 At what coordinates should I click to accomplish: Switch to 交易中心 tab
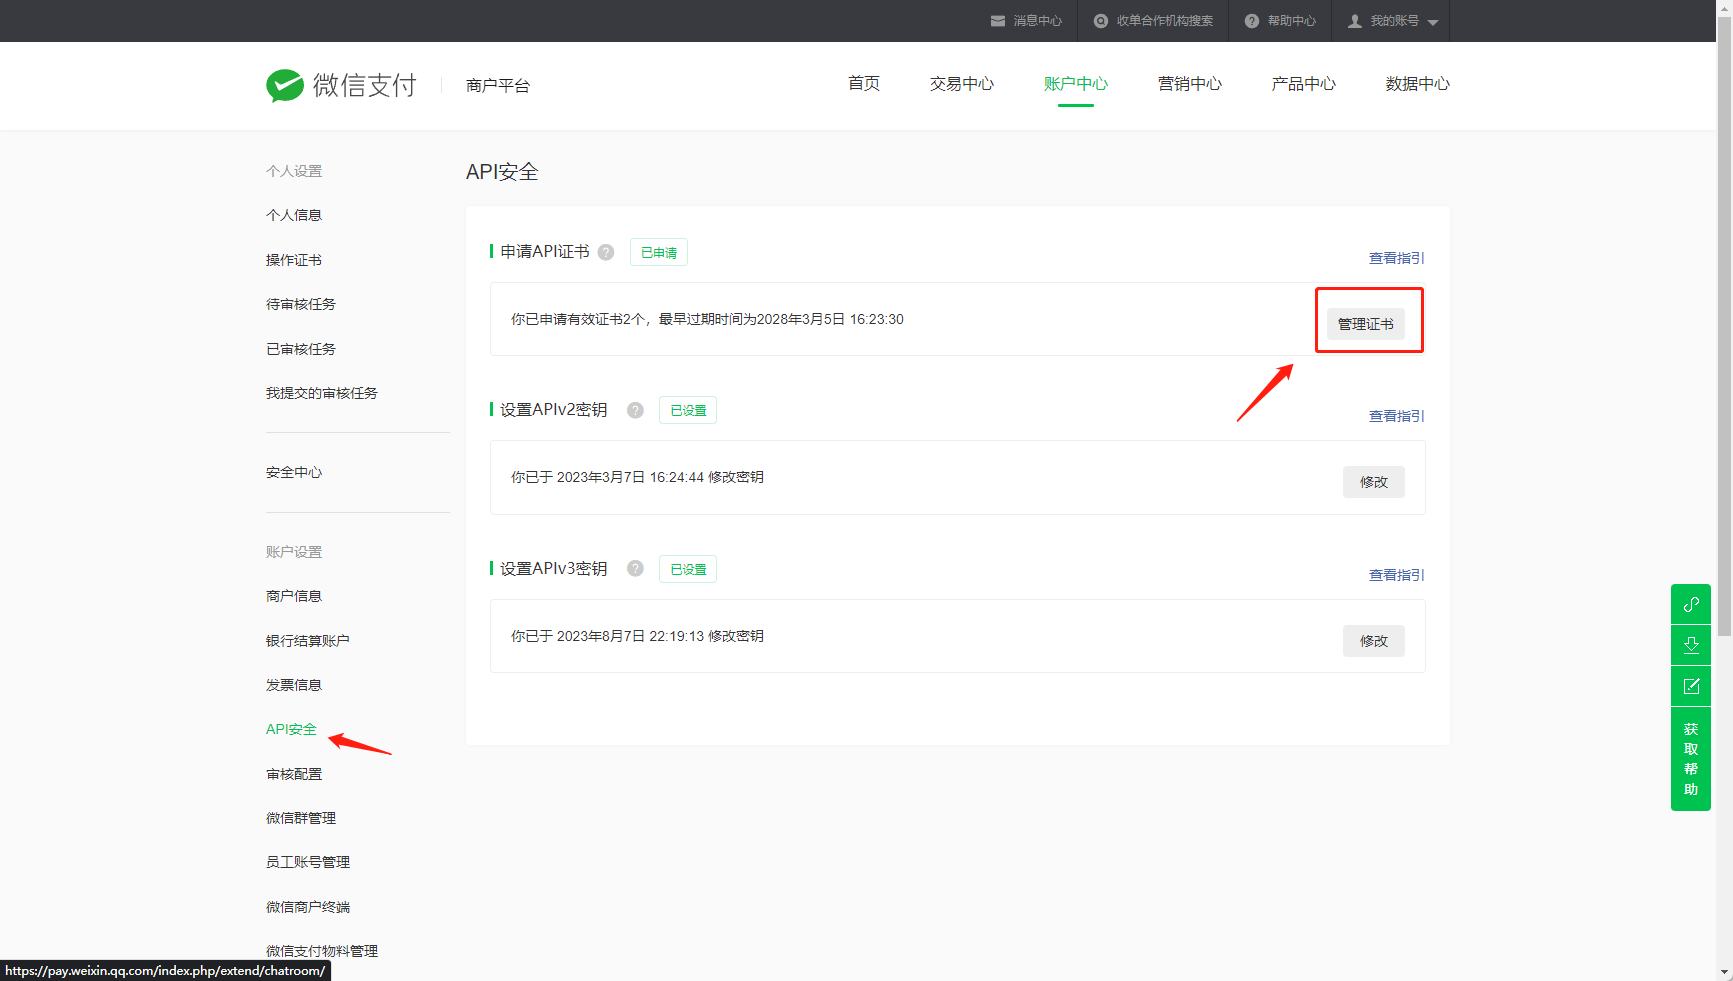961,84
